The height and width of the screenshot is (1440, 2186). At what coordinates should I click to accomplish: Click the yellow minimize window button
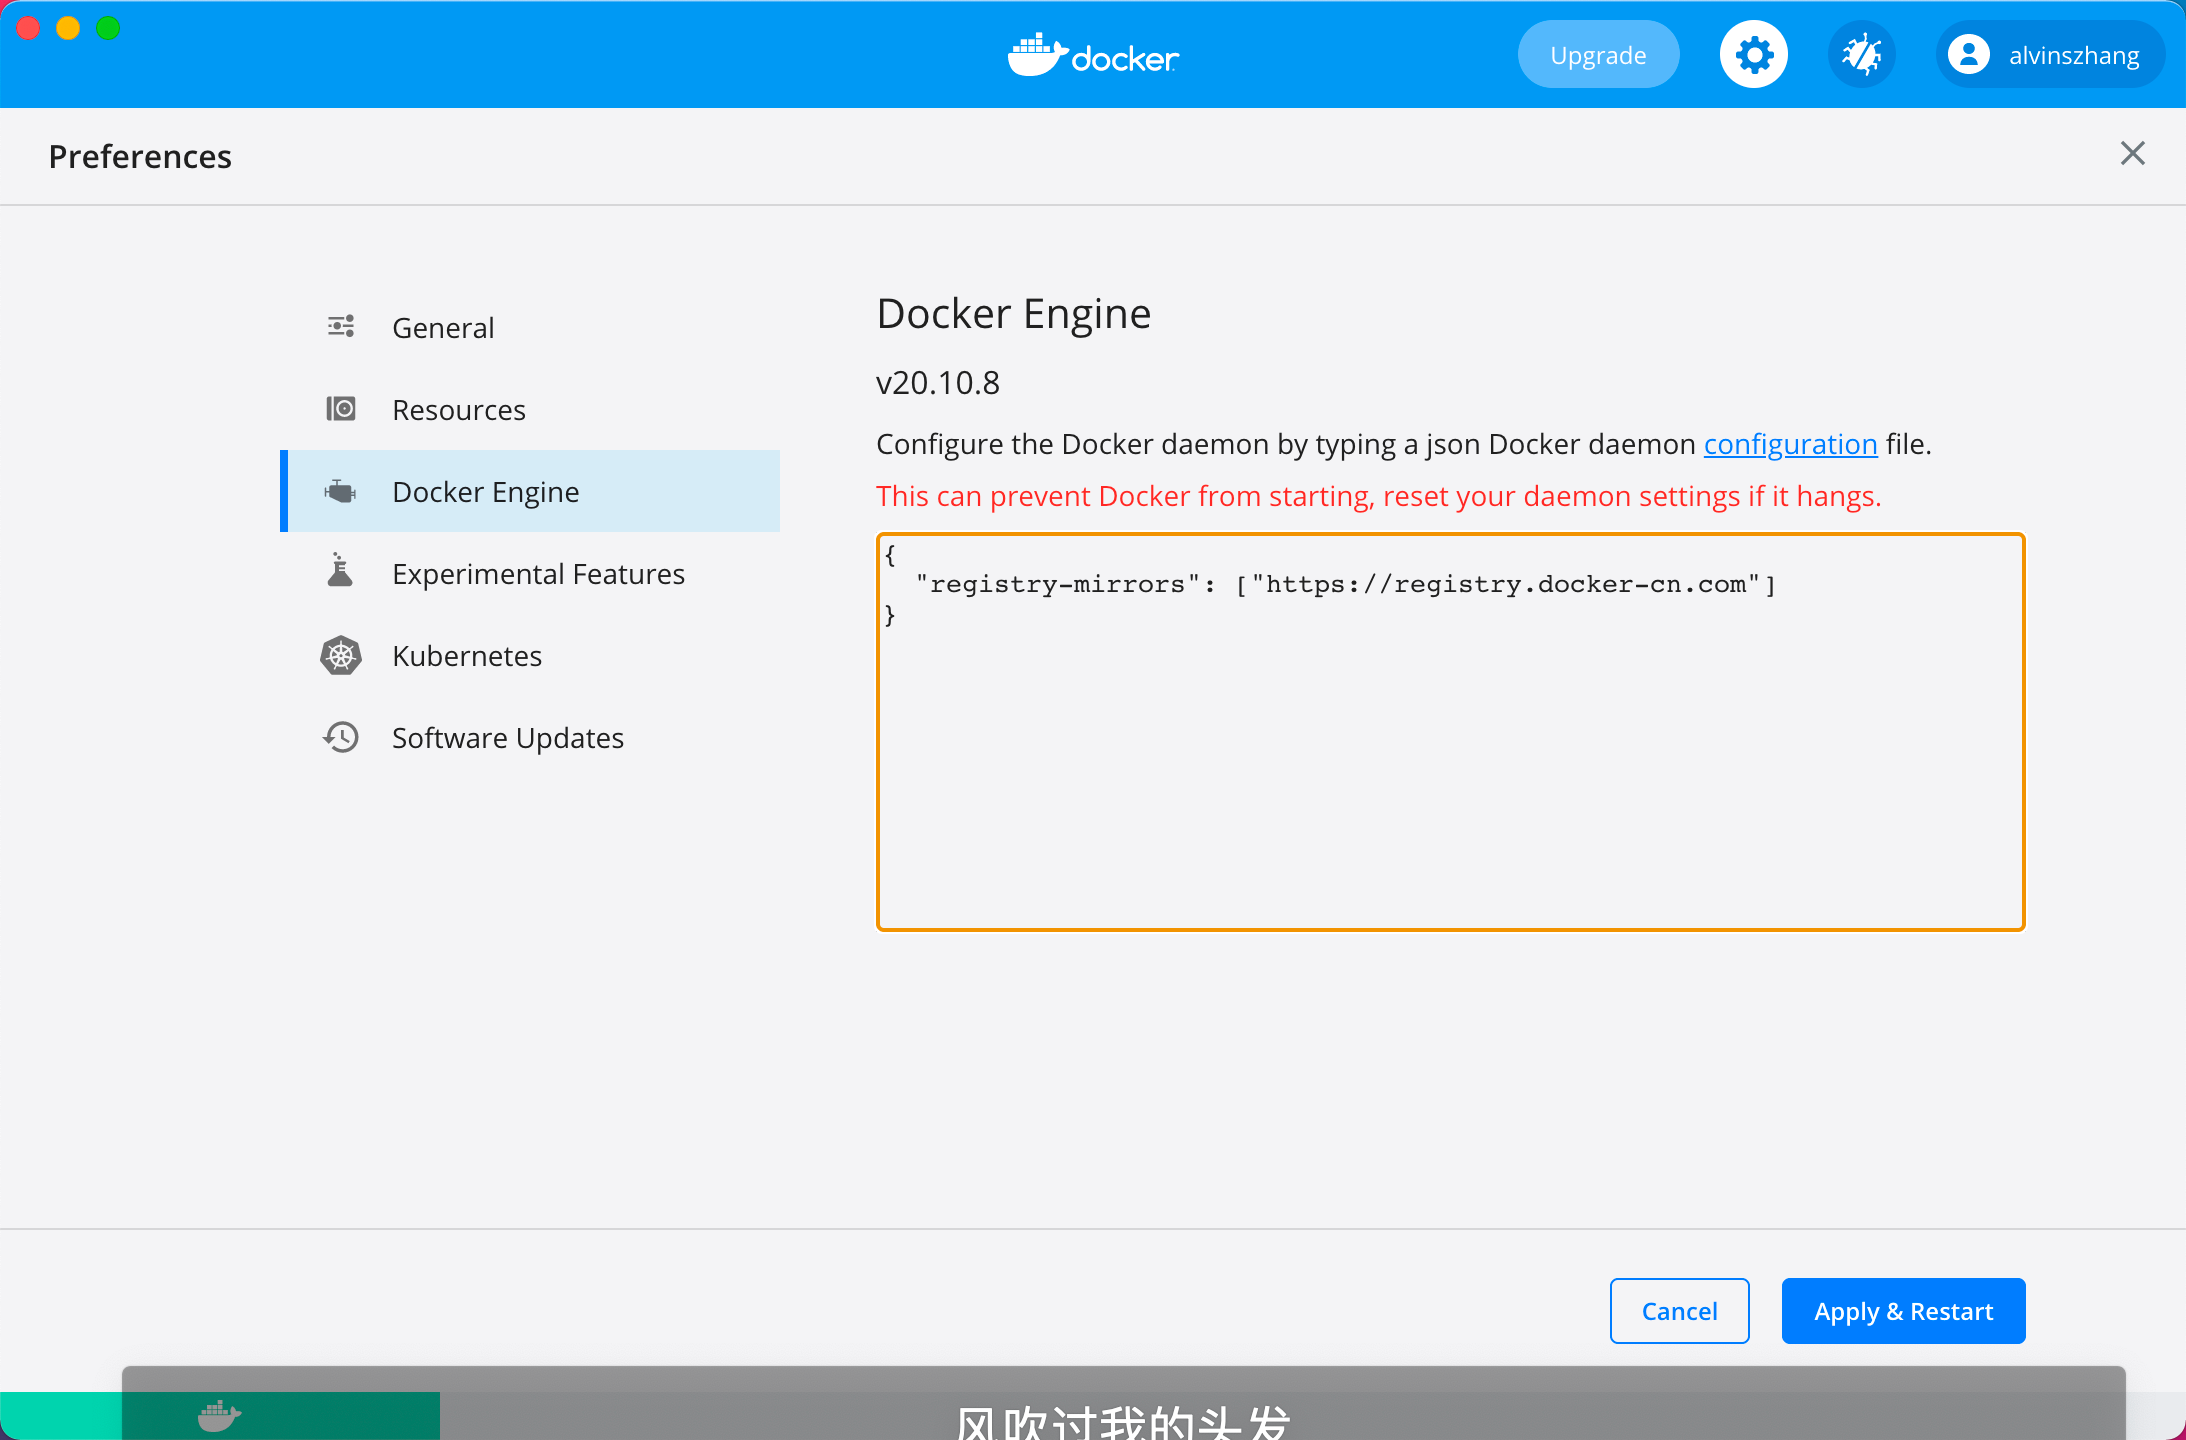[68, 28]
